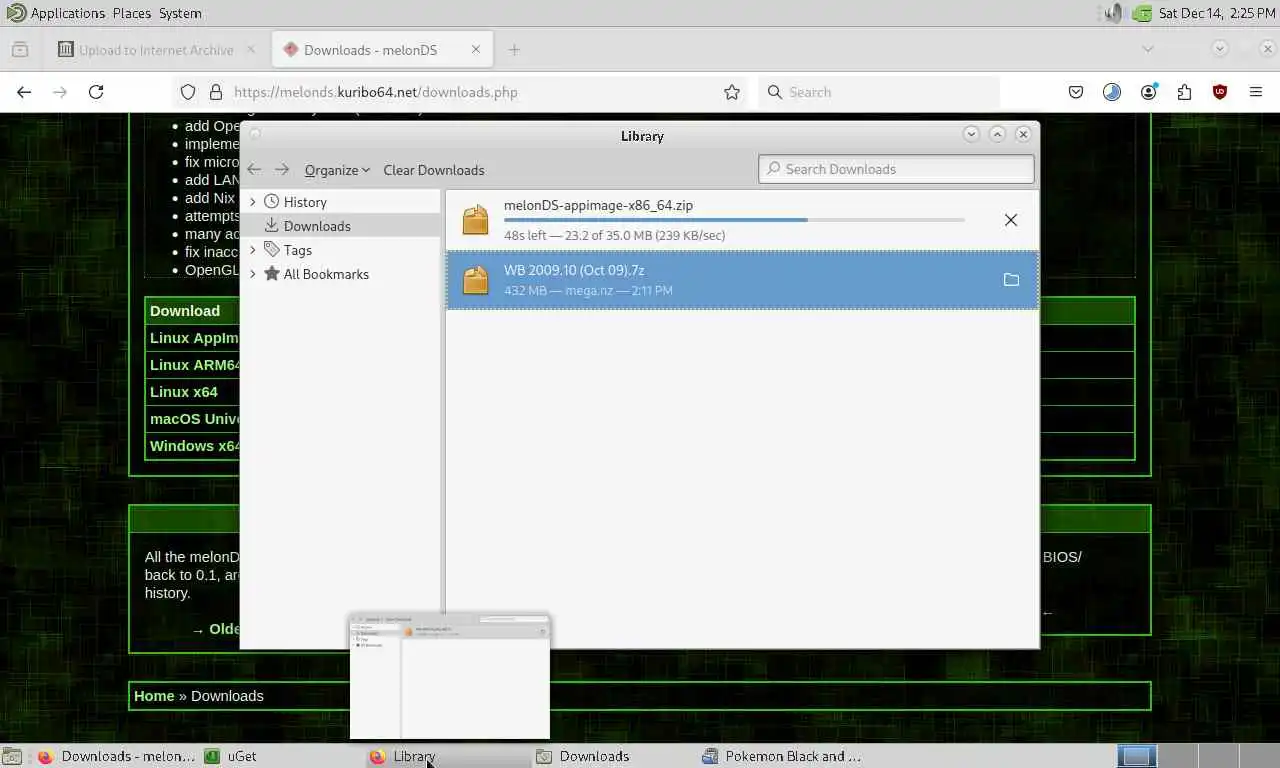Image resolution: width=1280 pixels, height=768 pixels.
Task: Select History in Library sidebar
Action: click(305, 202)
